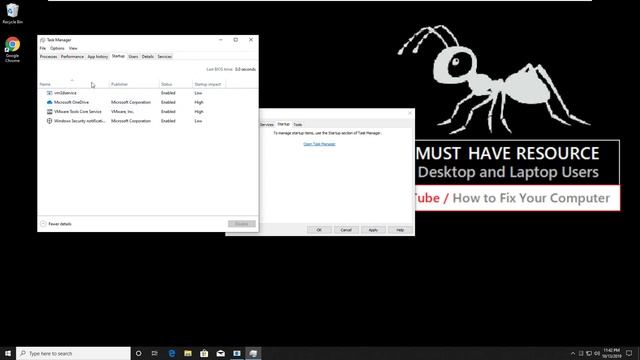Open the Windows Start menu
This screenshot has width=640, height=360.
(8, 353)
